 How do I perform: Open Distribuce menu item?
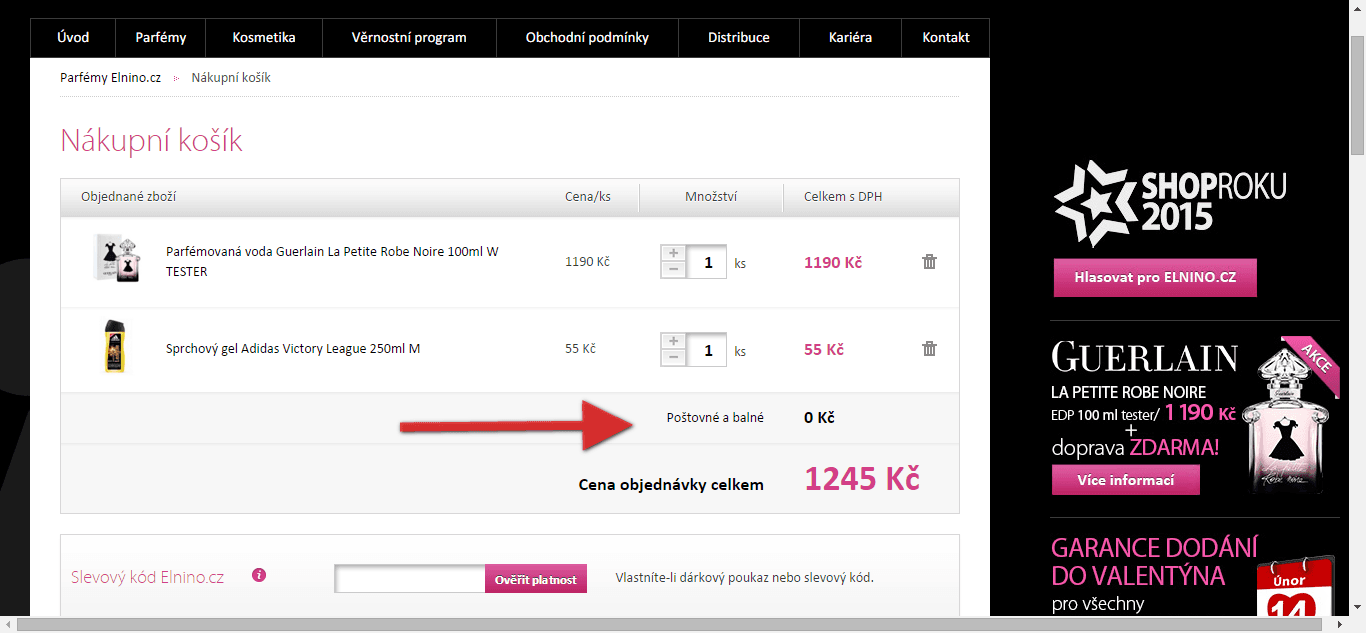(739, 38)
